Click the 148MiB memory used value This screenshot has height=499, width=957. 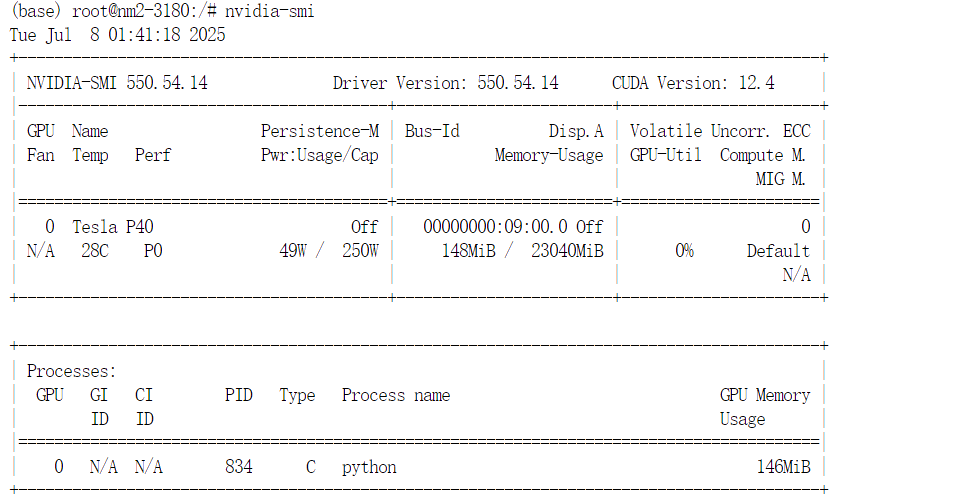469,251
